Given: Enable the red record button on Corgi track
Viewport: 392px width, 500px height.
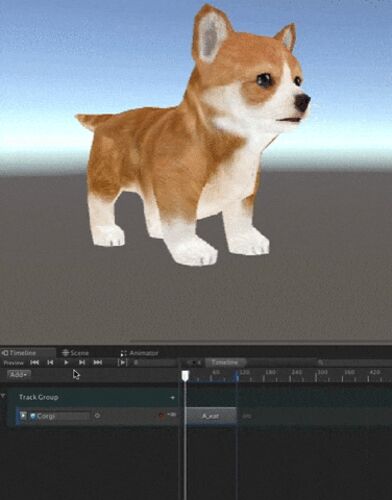Looking at the screenshot, I should click(162, 415).
